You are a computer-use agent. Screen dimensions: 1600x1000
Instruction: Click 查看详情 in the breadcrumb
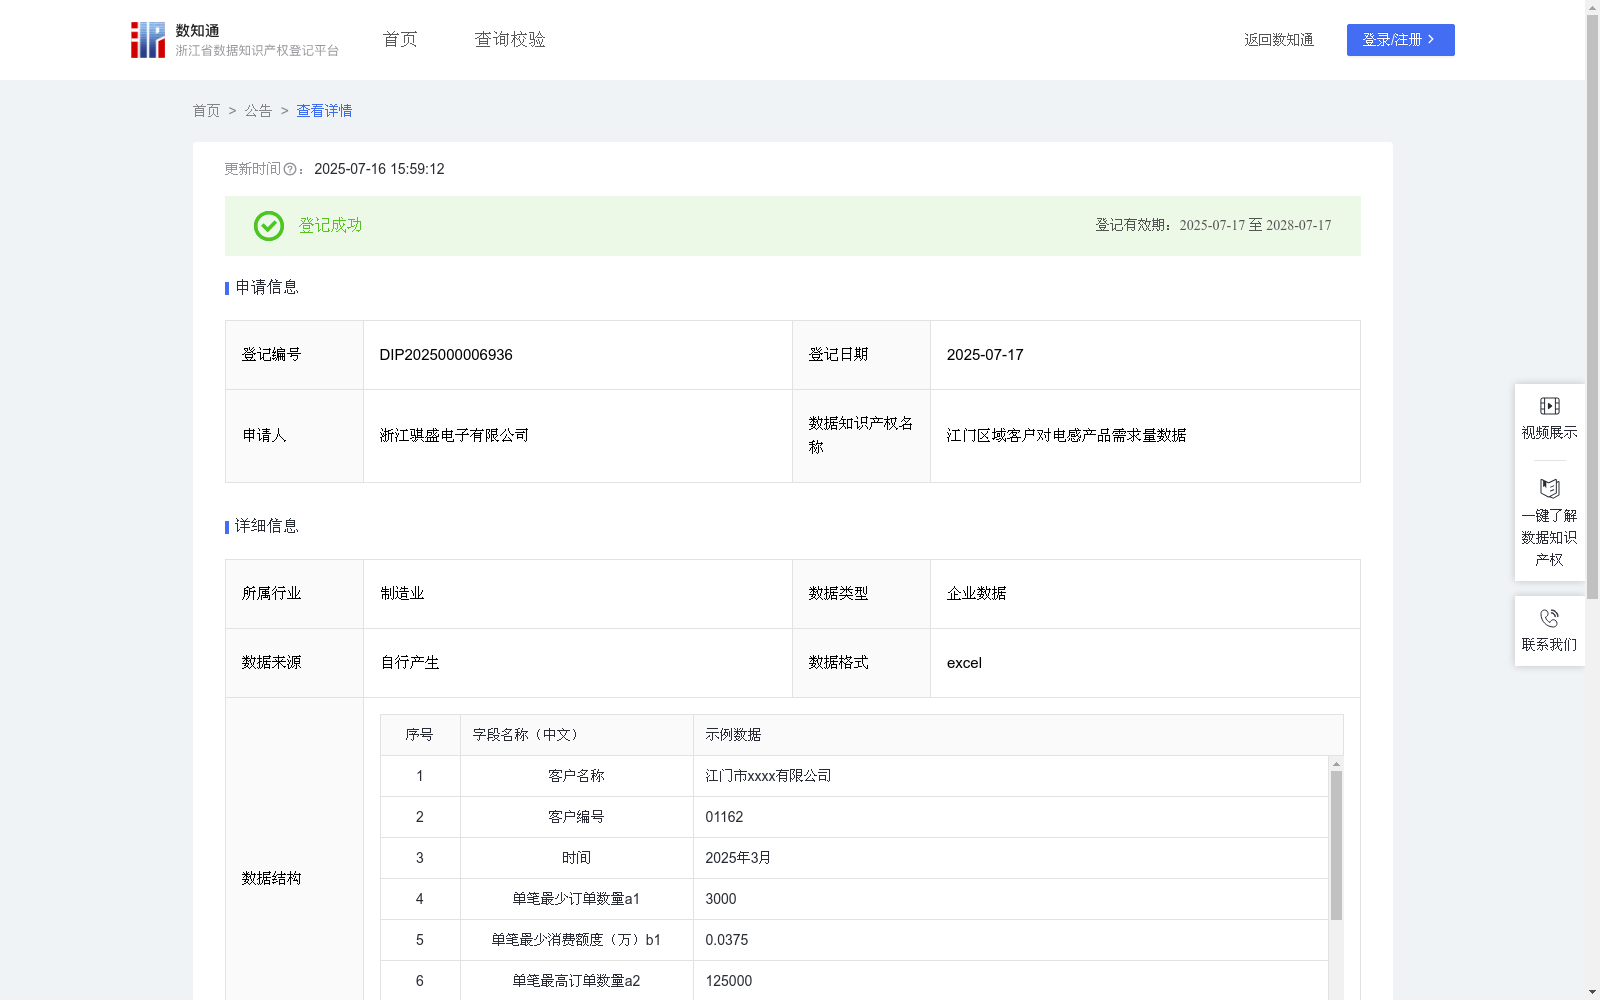click(x=324, y=111)
